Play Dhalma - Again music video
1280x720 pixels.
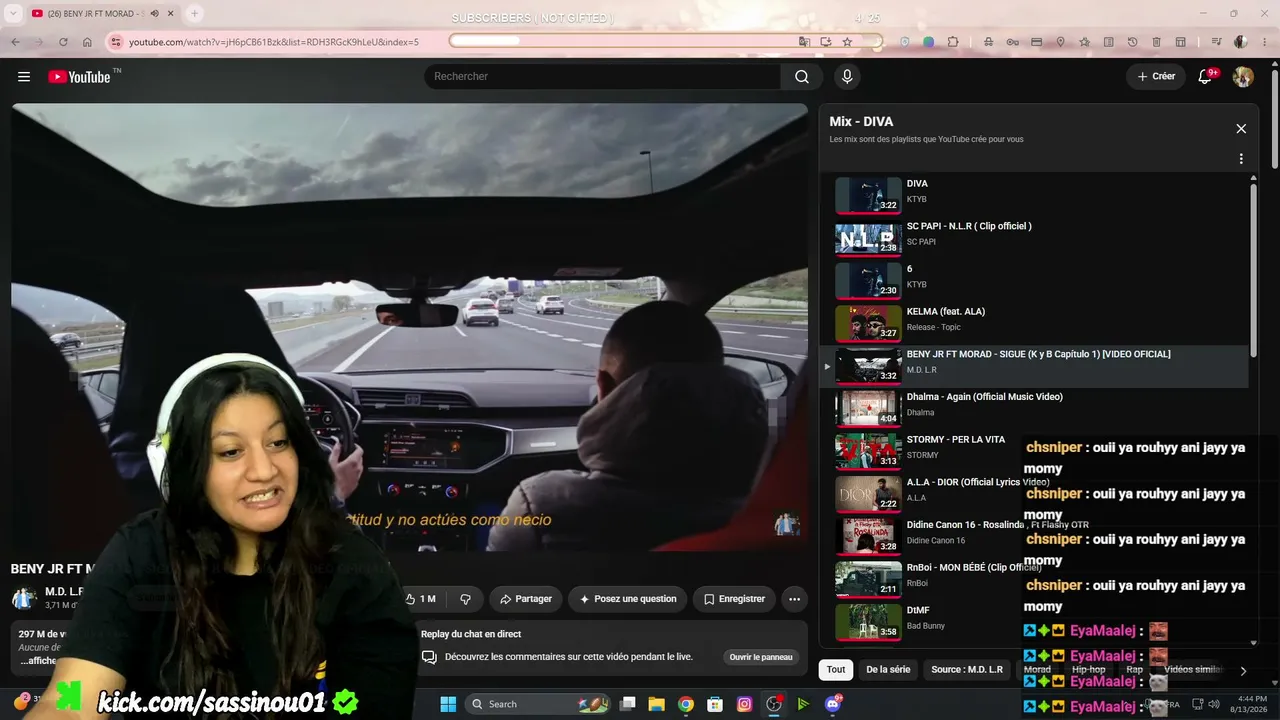coord(1035,409)
